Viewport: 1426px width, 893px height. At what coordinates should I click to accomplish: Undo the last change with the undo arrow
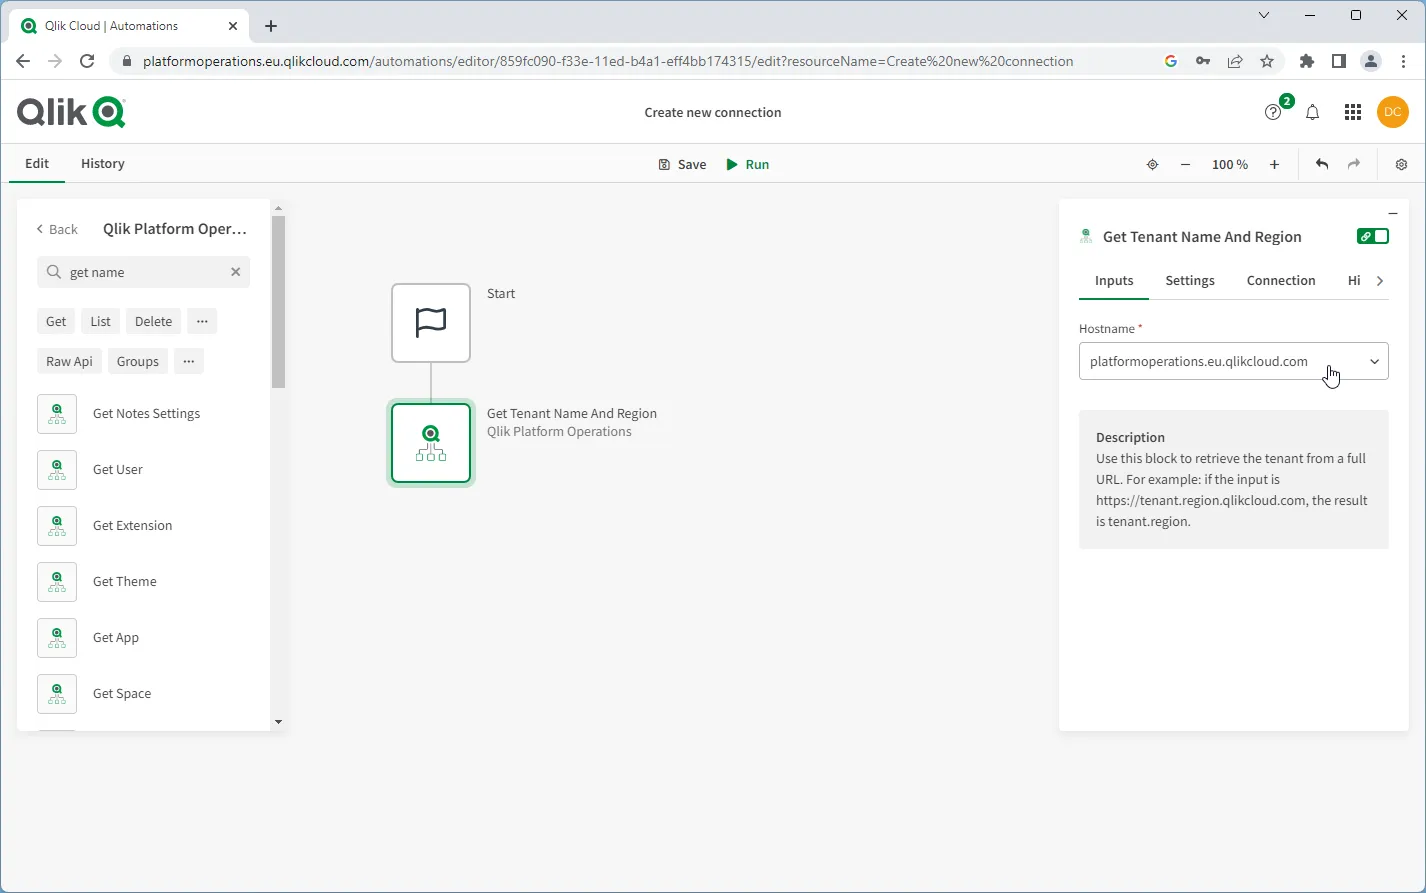click(1321, 164)
